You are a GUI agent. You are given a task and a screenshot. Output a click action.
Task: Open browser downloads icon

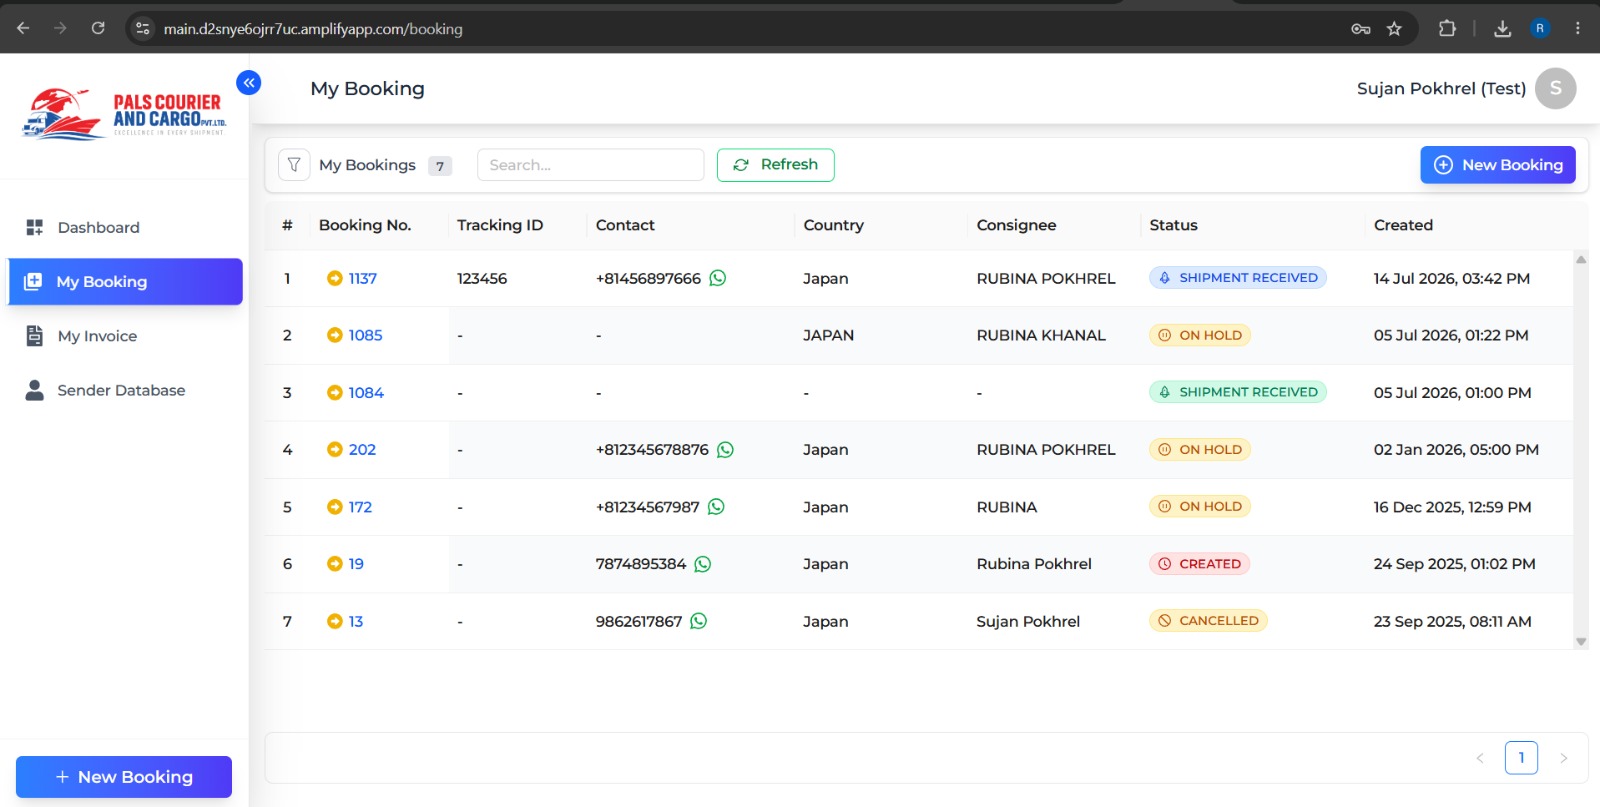(x=1502, y=28)
